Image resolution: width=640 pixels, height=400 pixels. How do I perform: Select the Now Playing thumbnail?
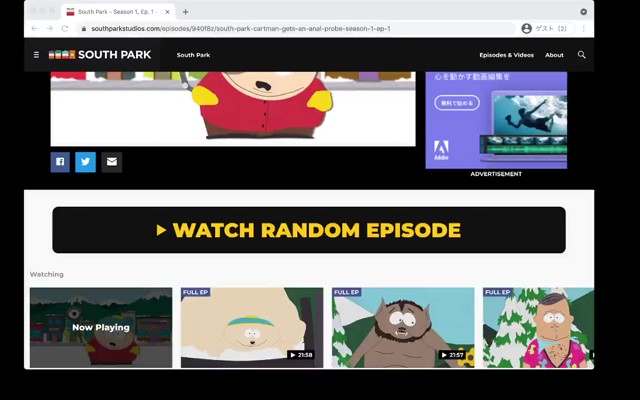coord(101,327)
